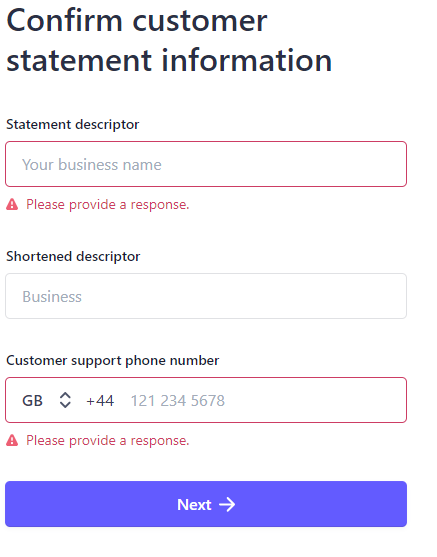This screenshot has width=437, height=557.
Task: Click the +44 dialing prefix
Action: click(100, 401)
